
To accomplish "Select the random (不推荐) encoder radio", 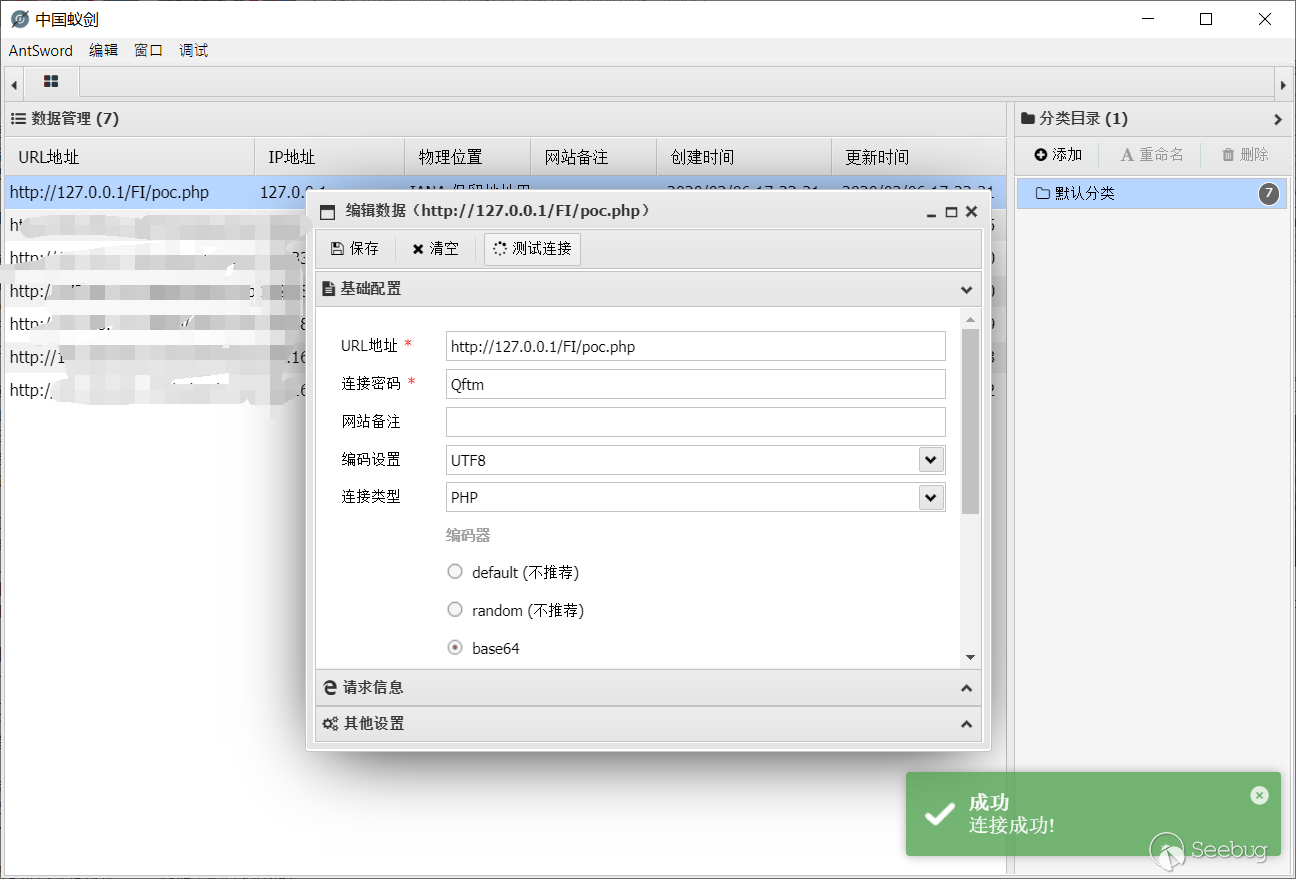I will click(455, 610).
